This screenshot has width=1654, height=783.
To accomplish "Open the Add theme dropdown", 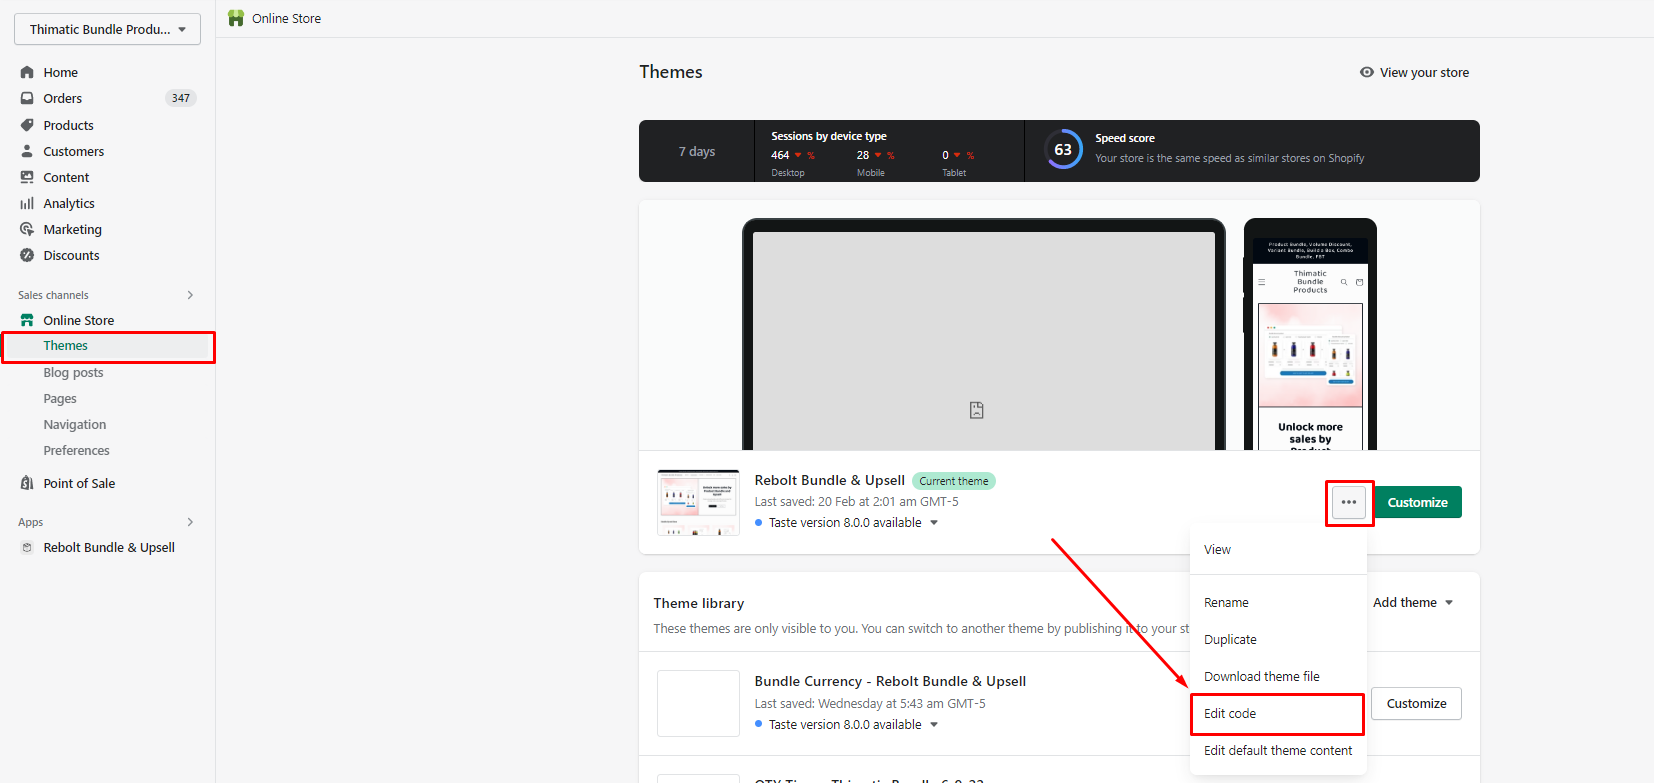I will [x=1413, y=602].
